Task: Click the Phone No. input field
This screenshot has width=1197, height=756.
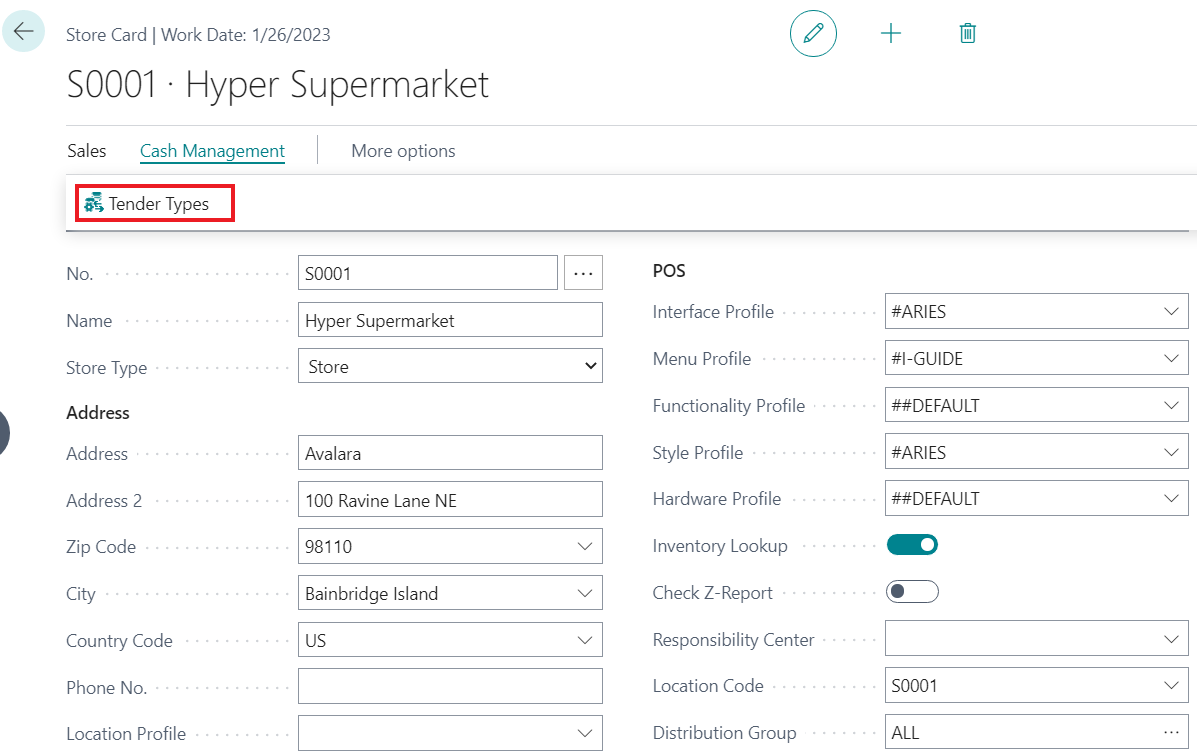Action: pyautogui.click(x=450, y=687)
